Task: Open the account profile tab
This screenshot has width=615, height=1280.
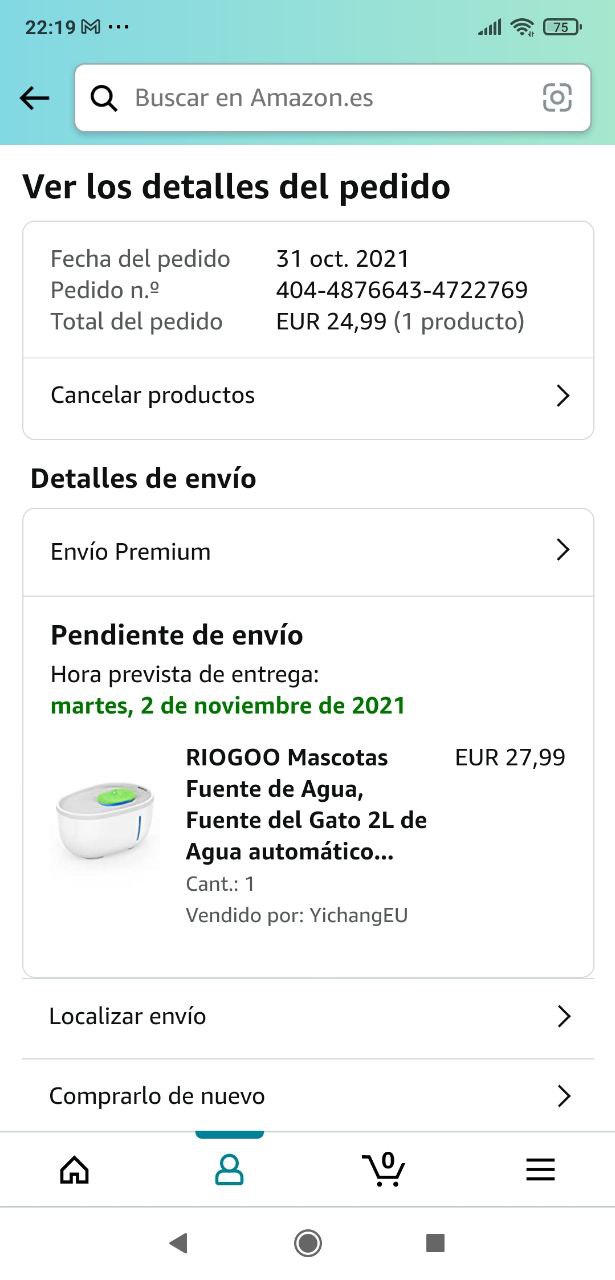Action: click(x=229, y=1169)
